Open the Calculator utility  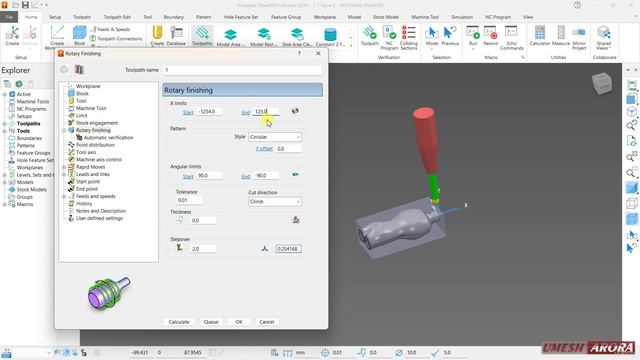point(540,36)
